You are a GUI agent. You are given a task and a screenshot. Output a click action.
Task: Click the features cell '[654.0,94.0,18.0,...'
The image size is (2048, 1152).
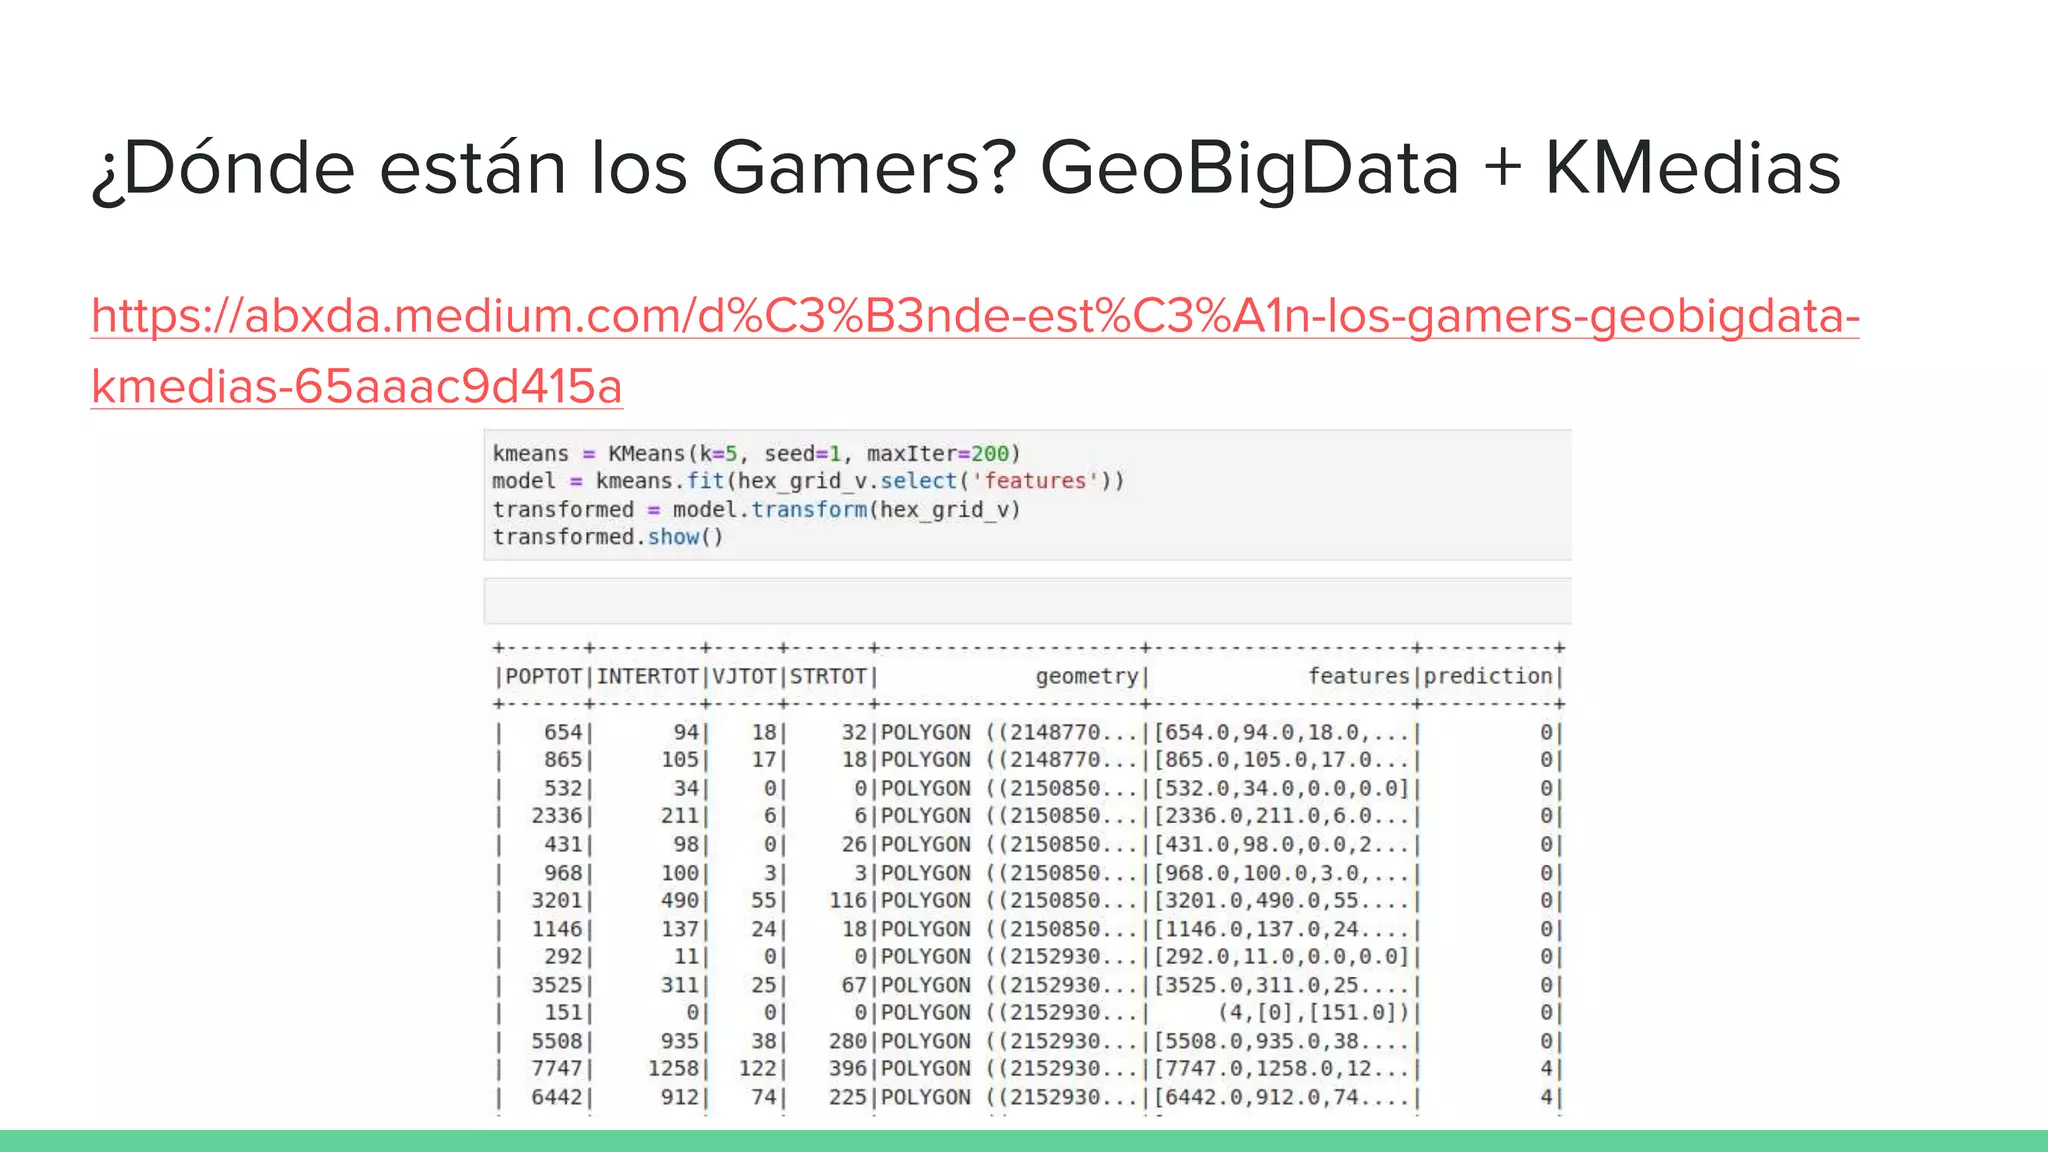pyautogui.click(x=1281, y=732)
